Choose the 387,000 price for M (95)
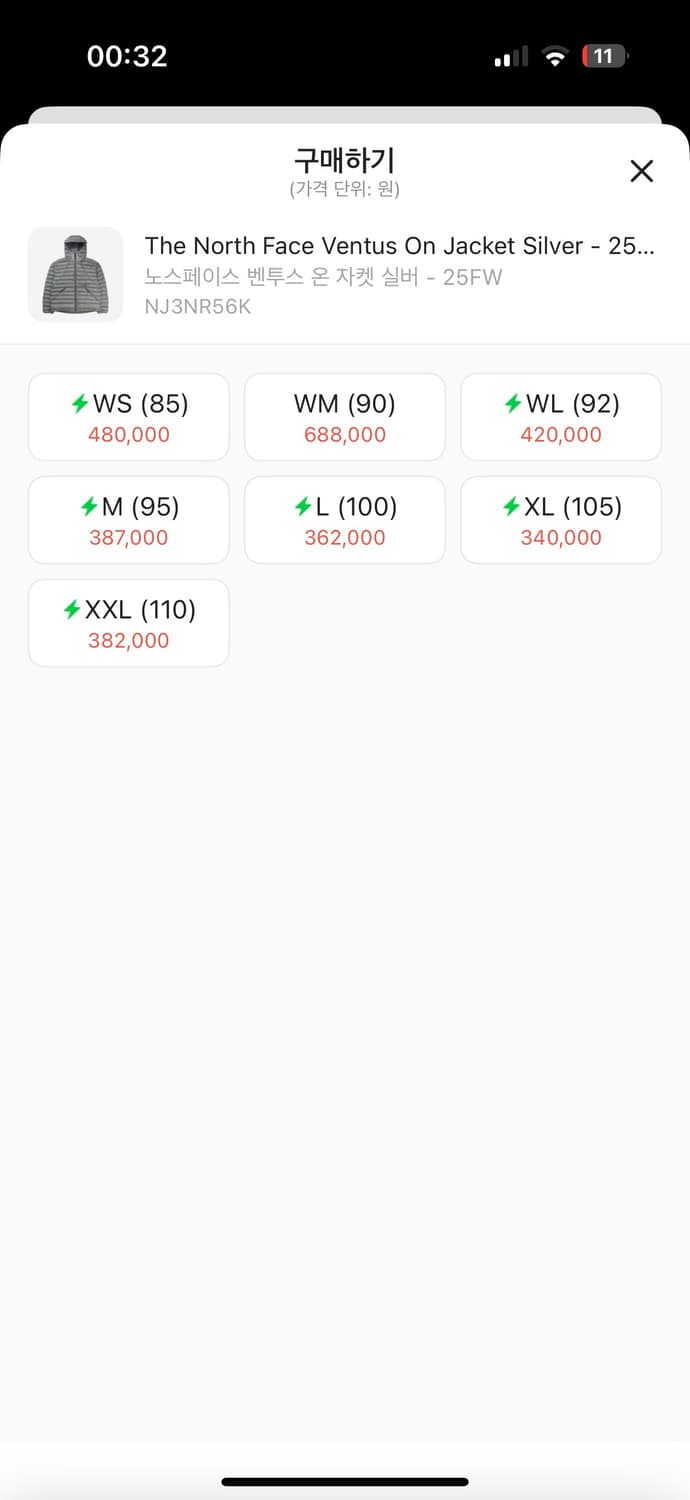The image size is (690, 1500). (x=129, y=538)
